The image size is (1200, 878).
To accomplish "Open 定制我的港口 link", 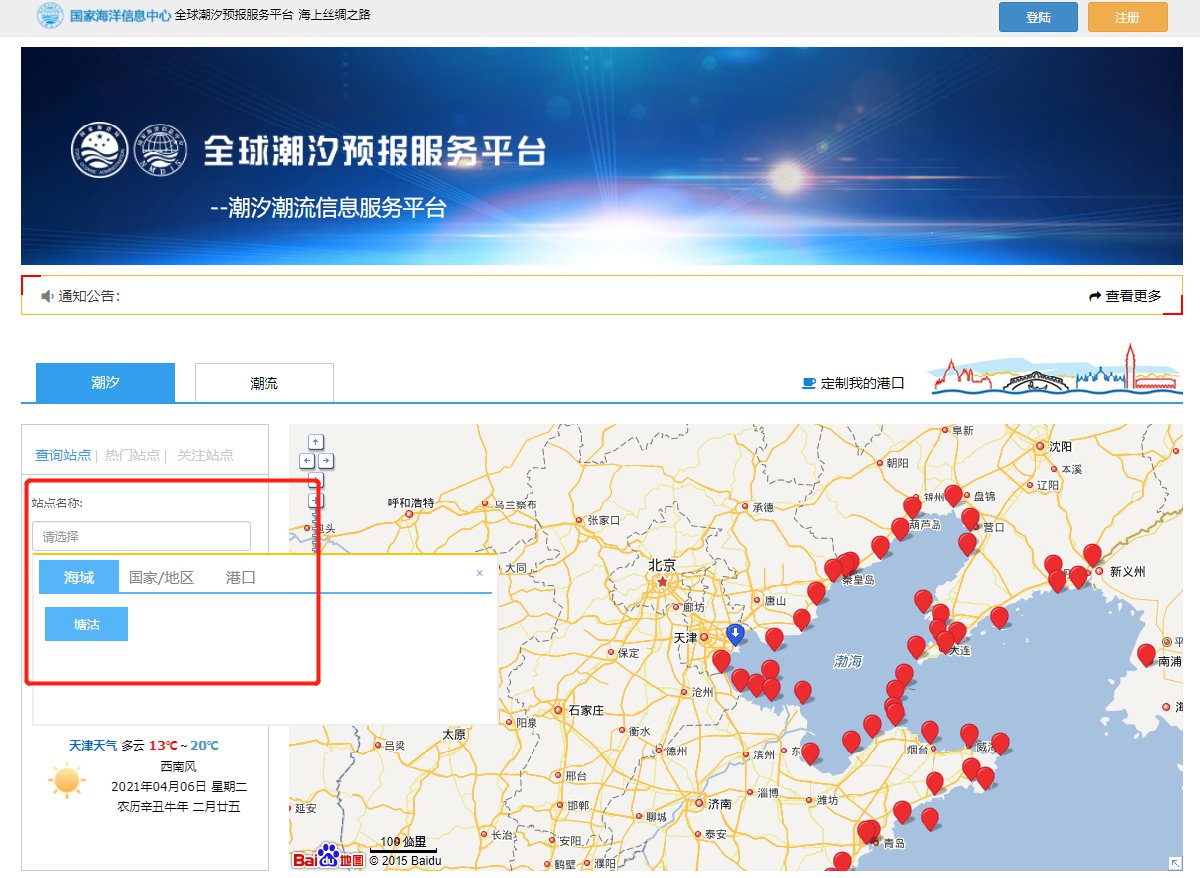I will pyautogui.click(x=862, y=383).
